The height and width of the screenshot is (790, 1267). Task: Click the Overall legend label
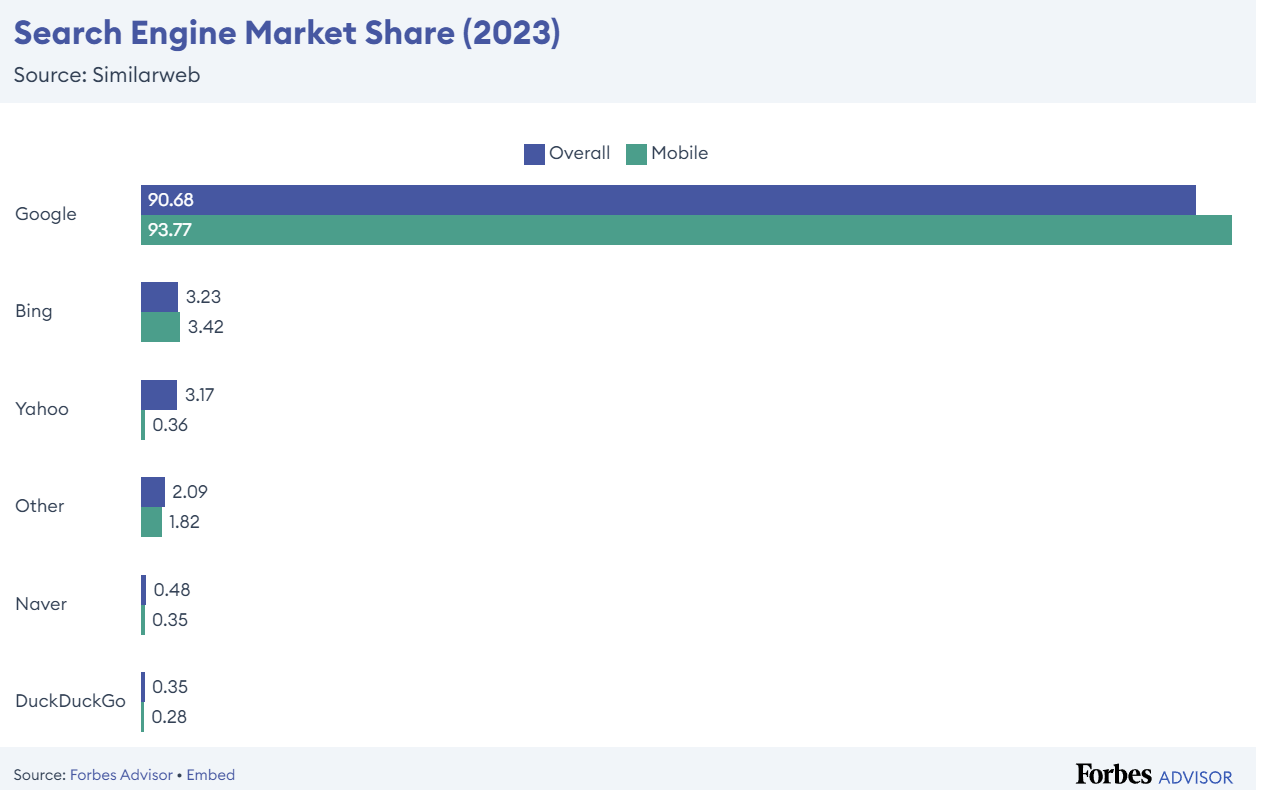579,153
